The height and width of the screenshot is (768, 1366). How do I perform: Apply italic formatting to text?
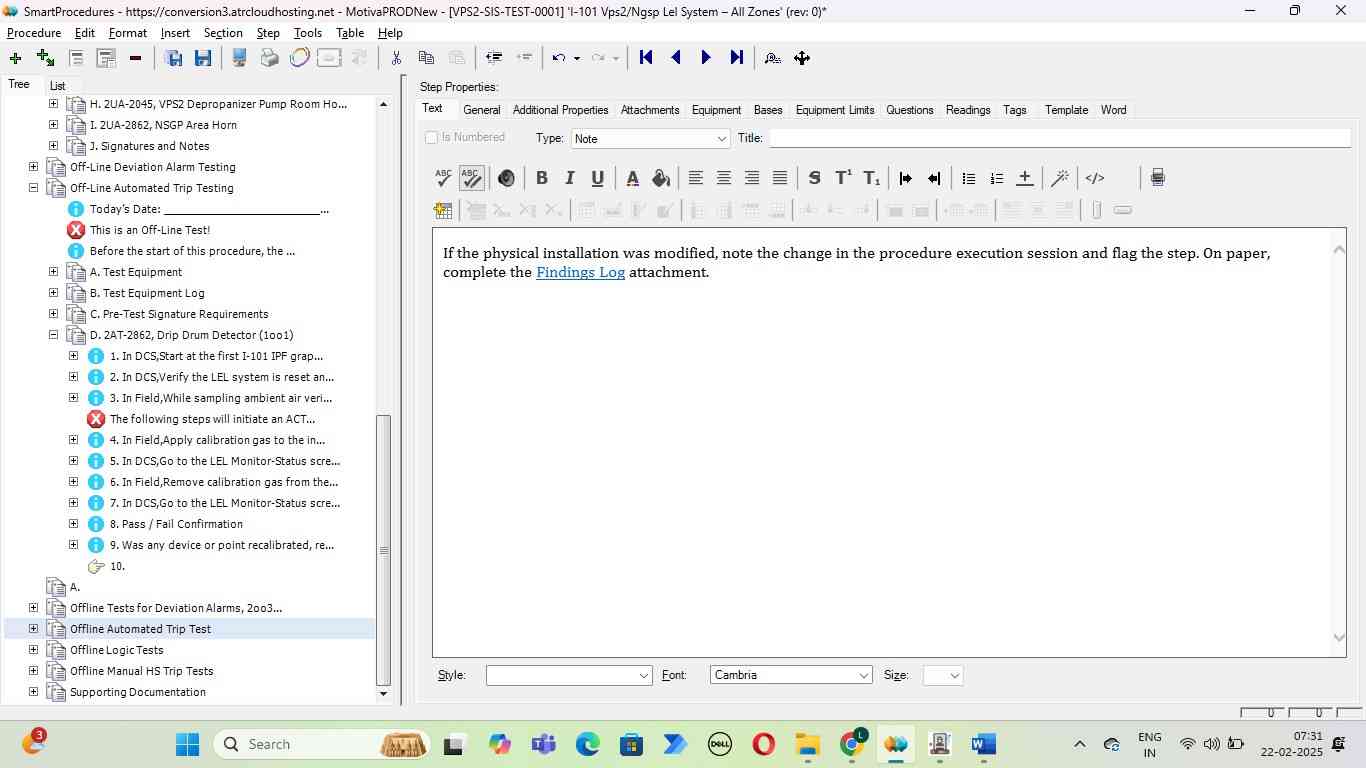coord(570,178)
